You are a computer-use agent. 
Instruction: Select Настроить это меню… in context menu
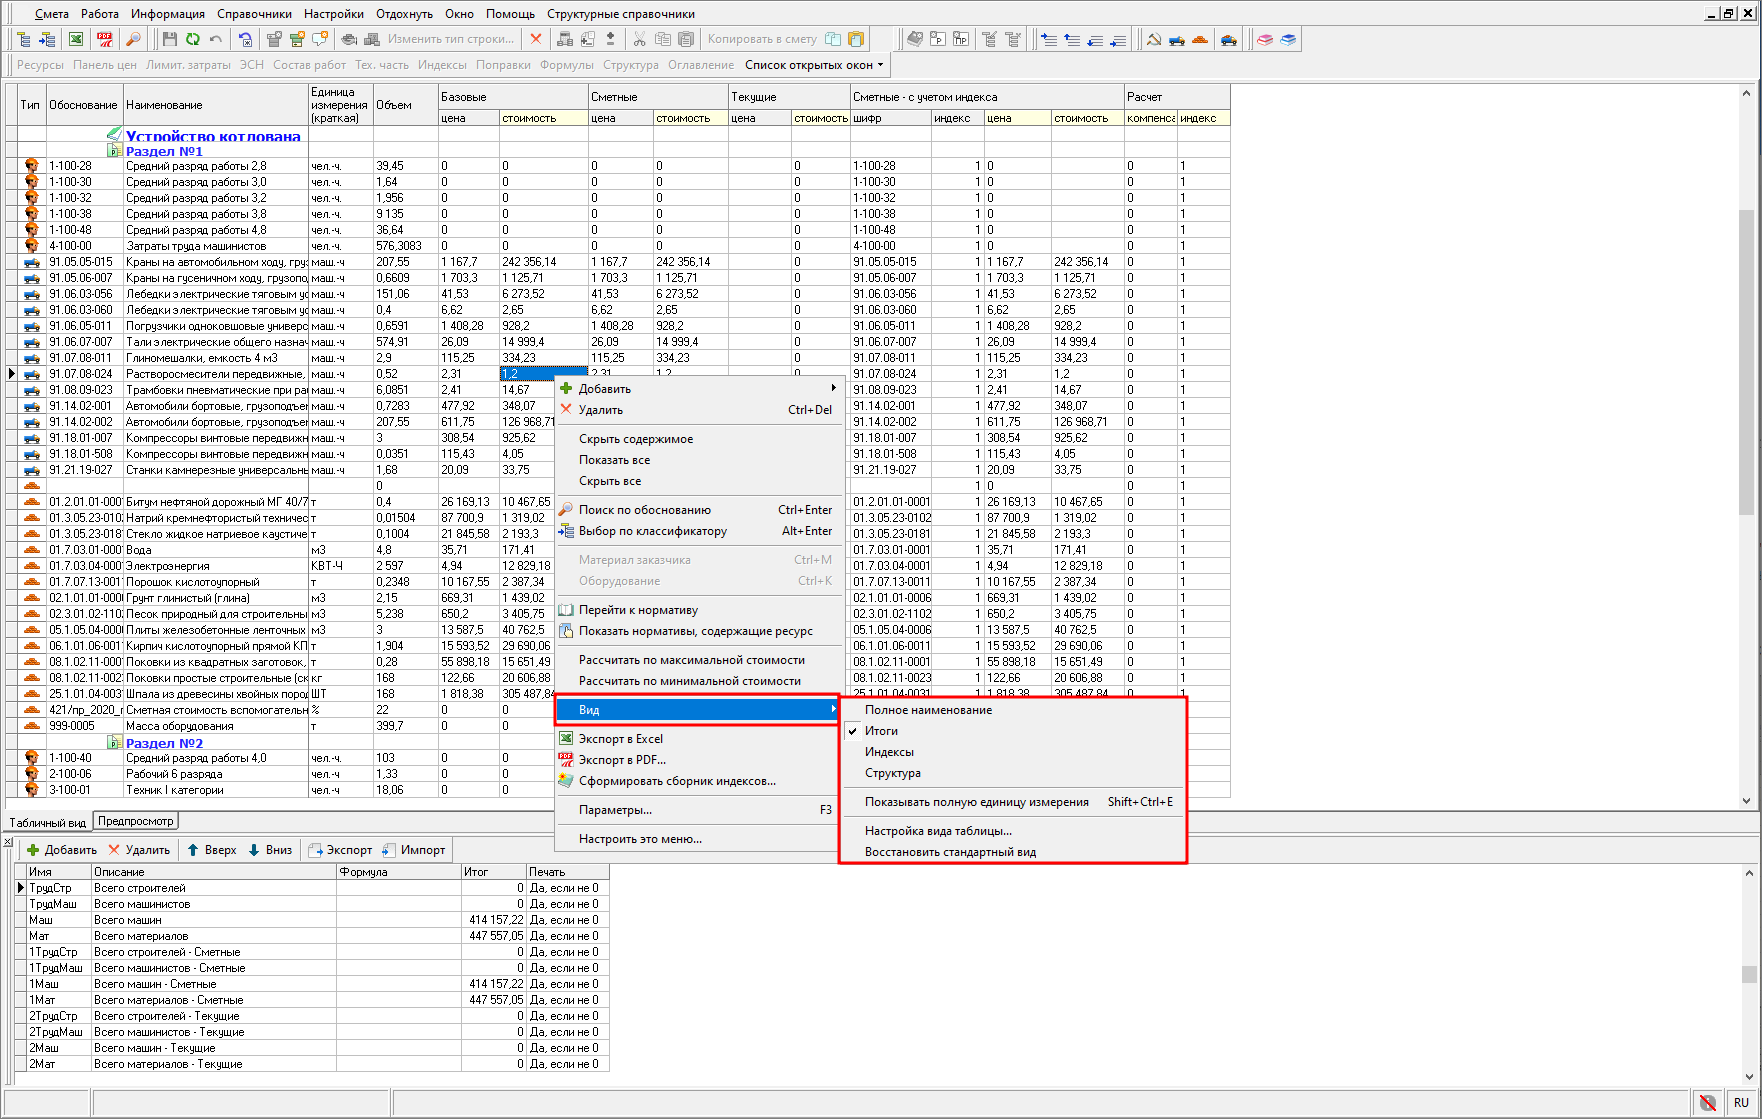coord(640,839)
